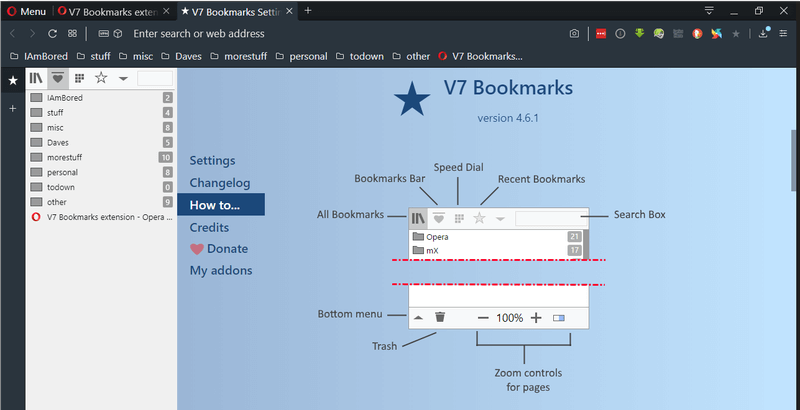Open the misc folder on bookmarks bar
The height and width of the screenshot is (410, 800).
(x=136, y=57)
